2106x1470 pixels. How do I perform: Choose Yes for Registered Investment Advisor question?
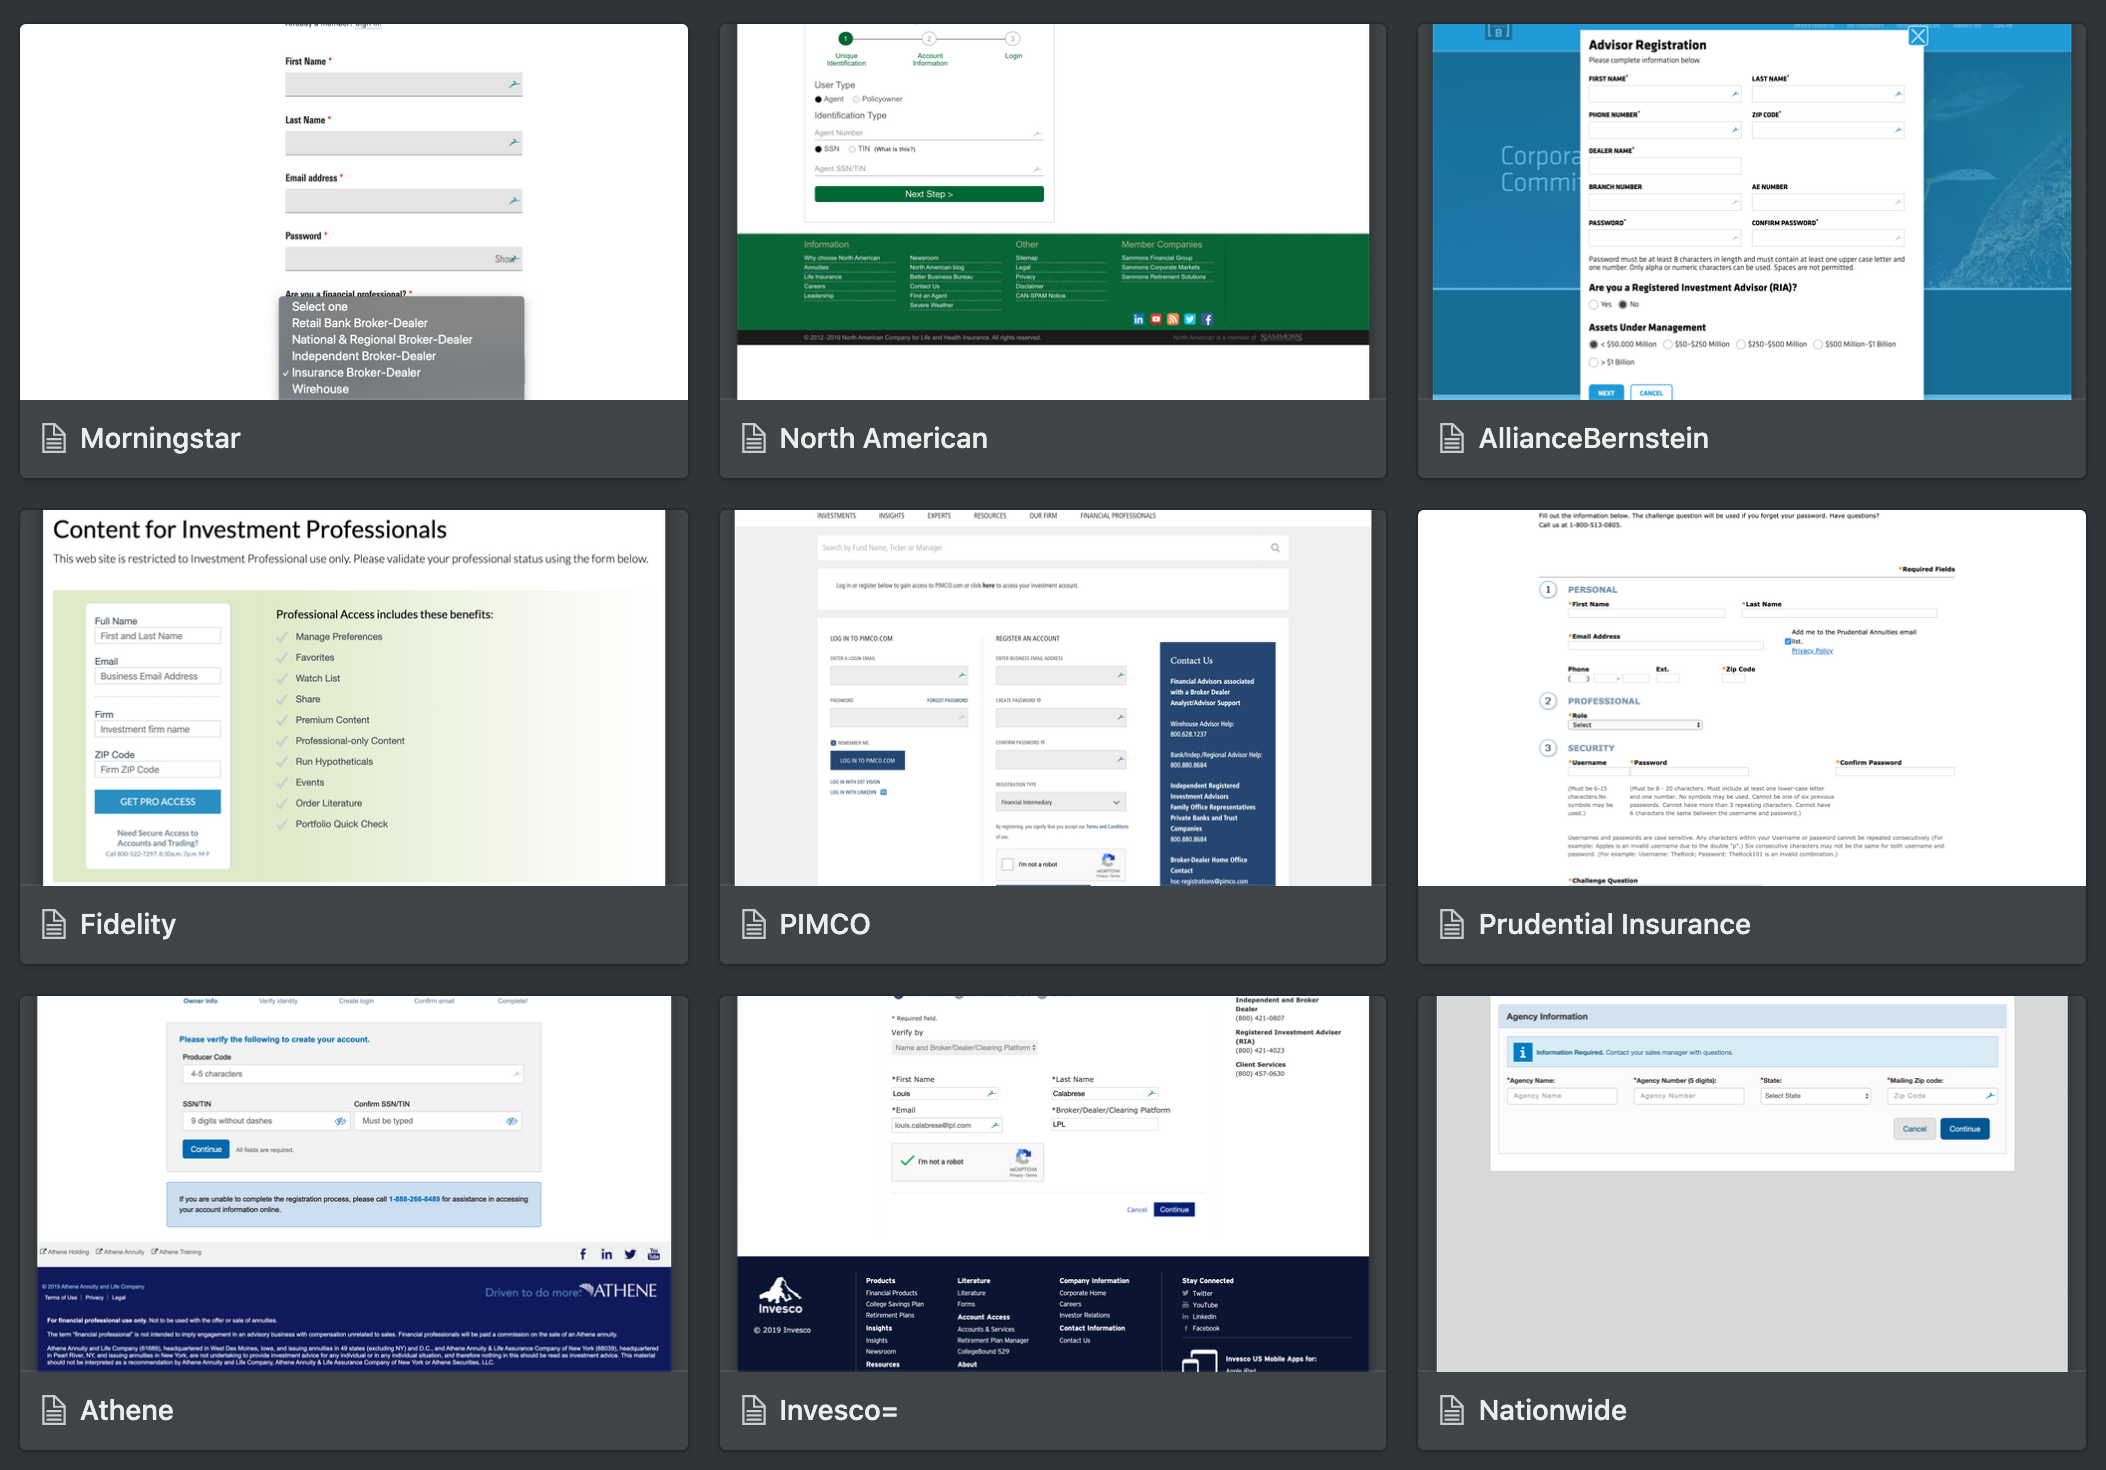tap(1594, 304)
